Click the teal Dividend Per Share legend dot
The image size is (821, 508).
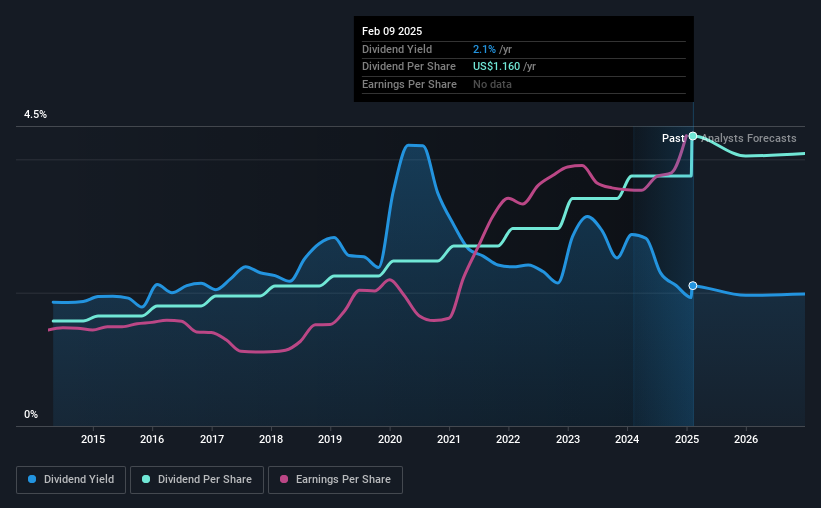tap(147, 480)
